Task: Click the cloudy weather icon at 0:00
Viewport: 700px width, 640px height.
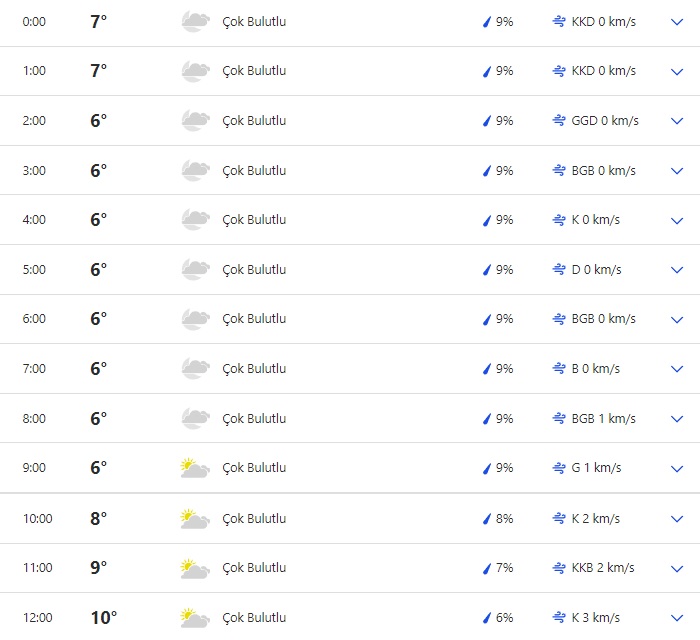Action: [x=195, y=21]
